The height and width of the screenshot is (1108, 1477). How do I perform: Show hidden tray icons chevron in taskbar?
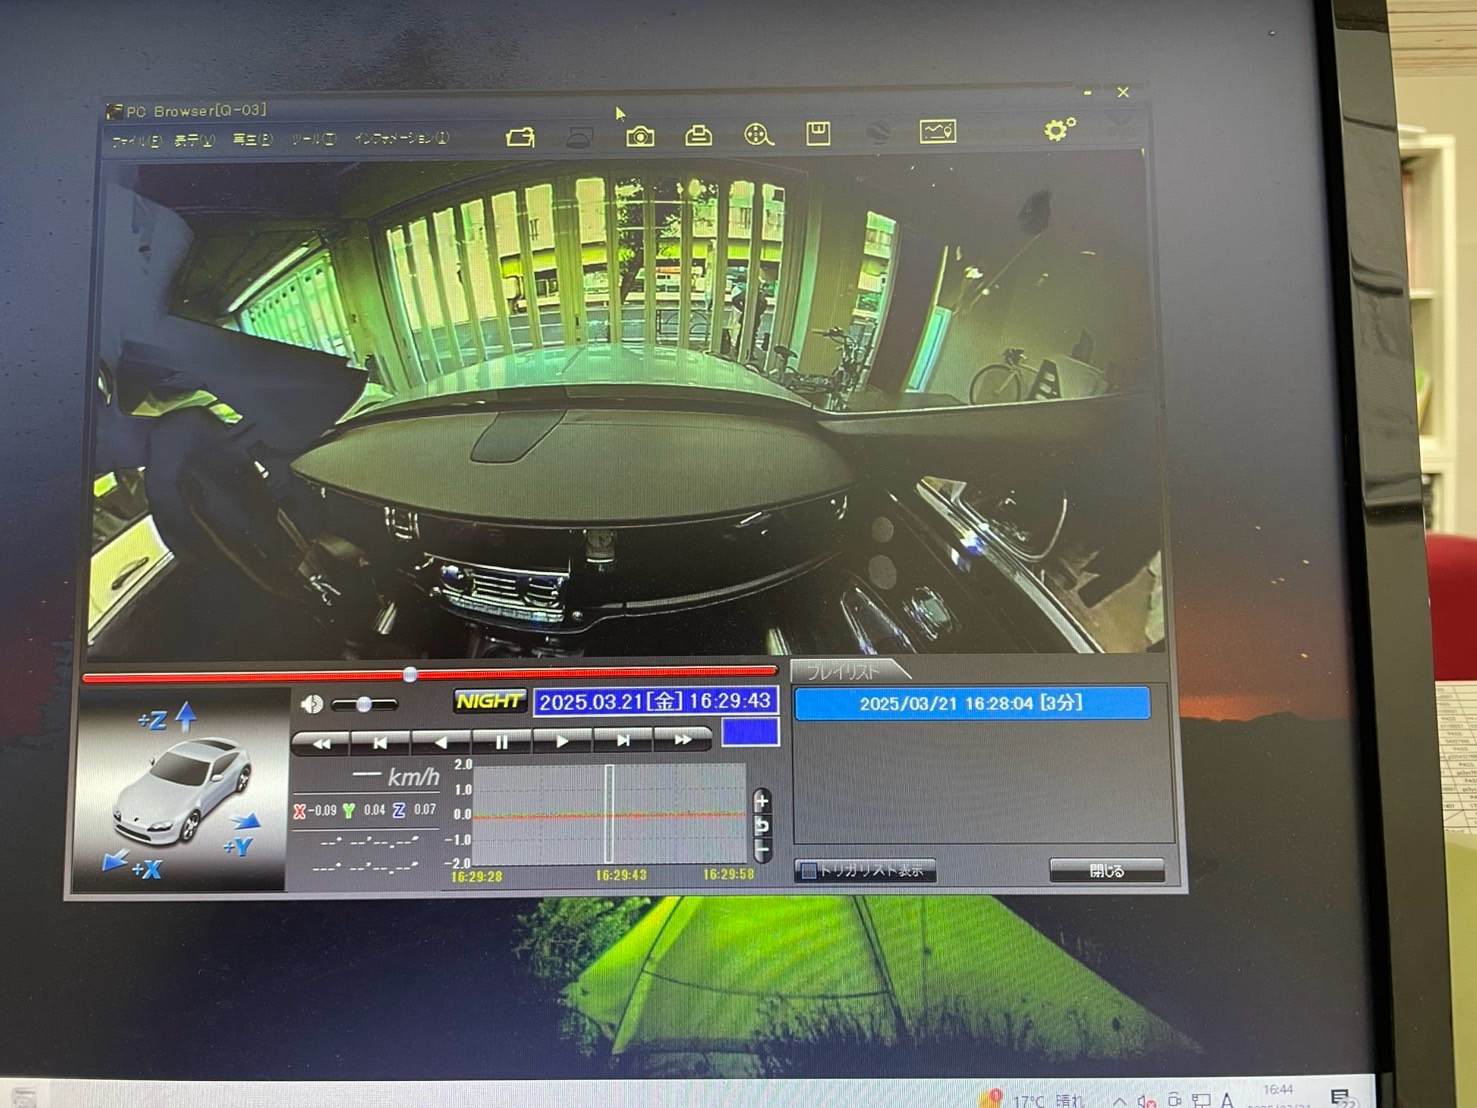tap(1120, 1101)
